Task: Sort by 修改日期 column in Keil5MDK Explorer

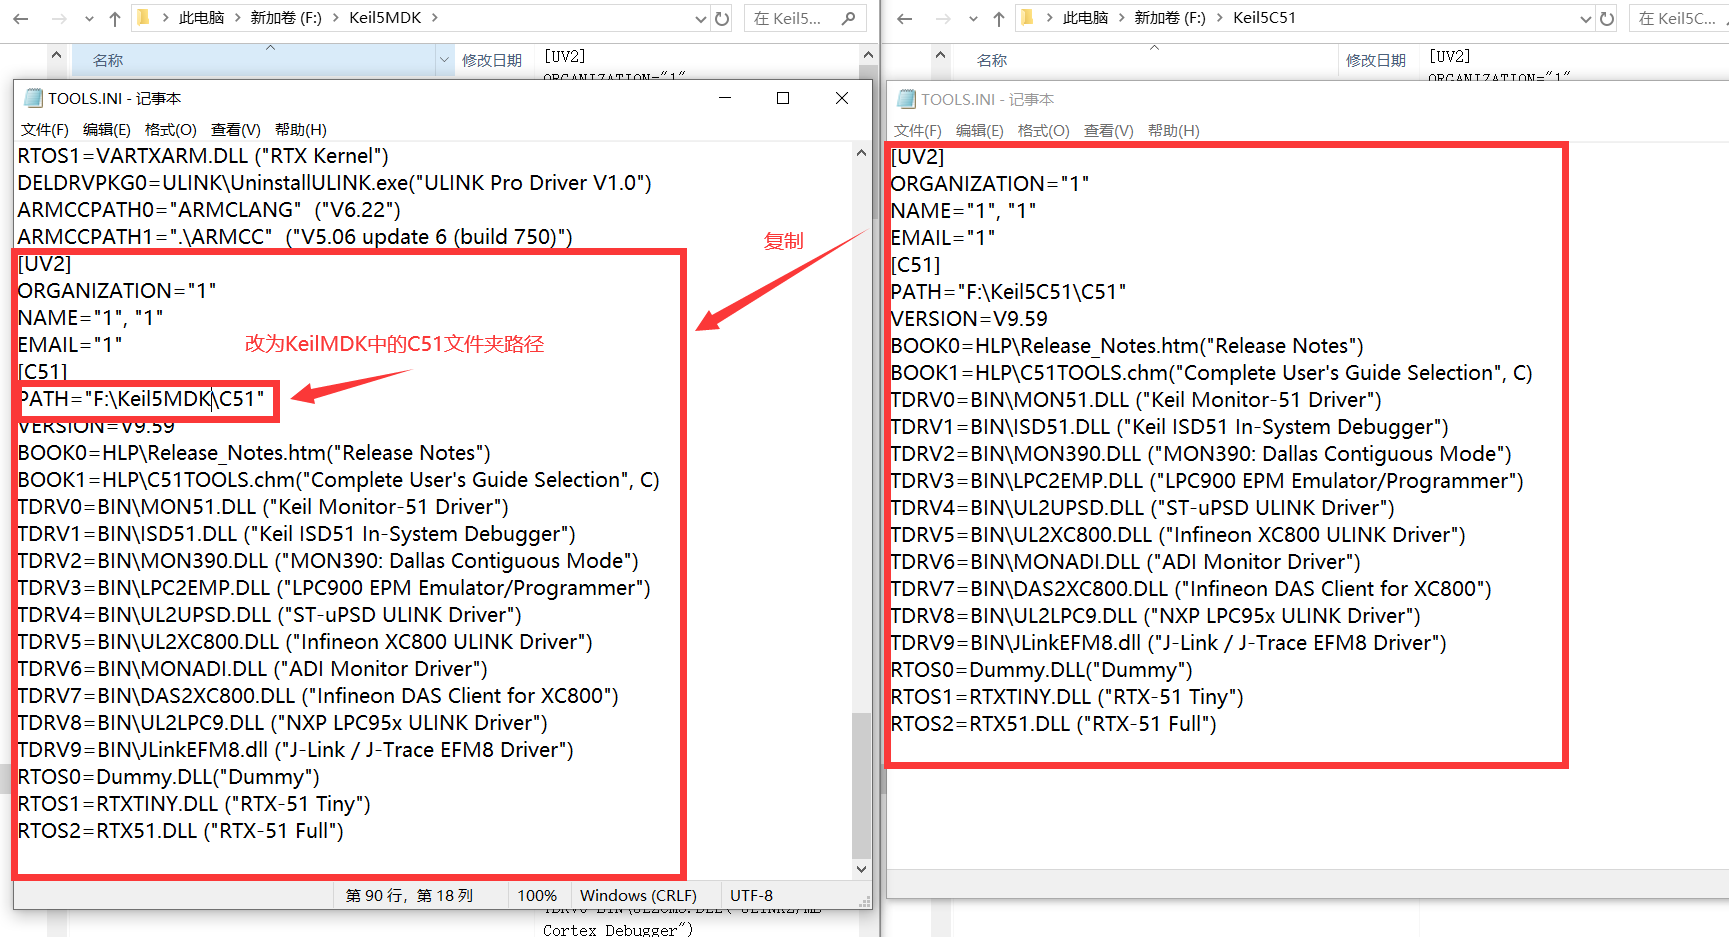Action: 492,60
